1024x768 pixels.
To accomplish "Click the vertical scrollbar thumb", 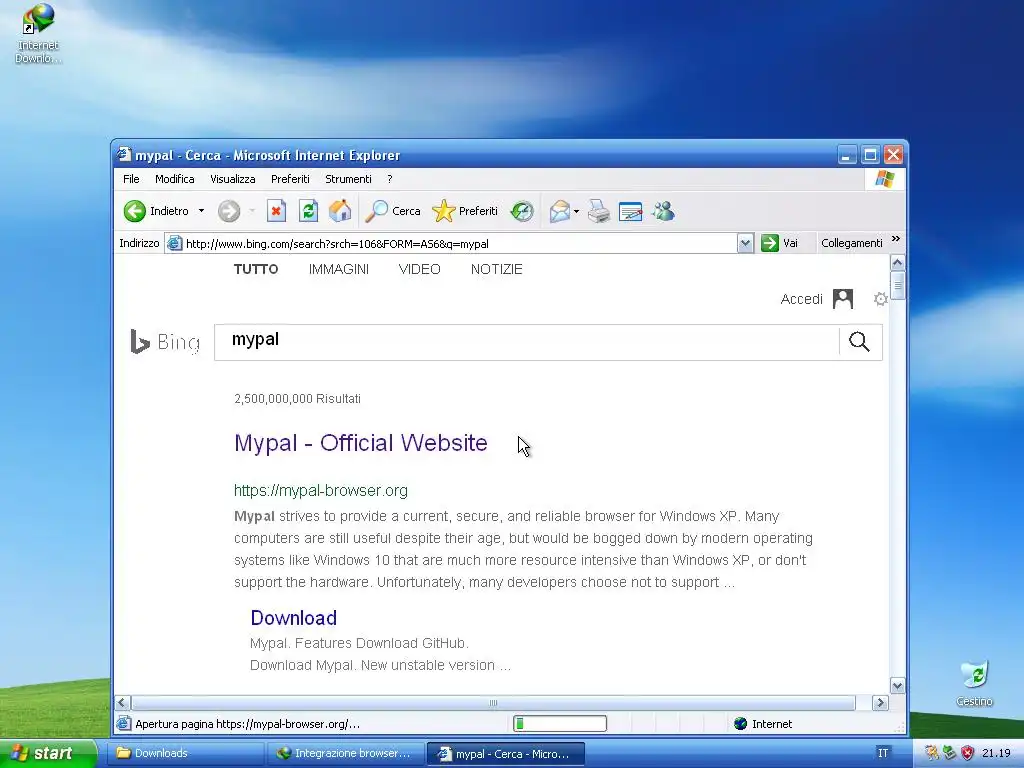I will pyautogui.click(x=897, y=285).
